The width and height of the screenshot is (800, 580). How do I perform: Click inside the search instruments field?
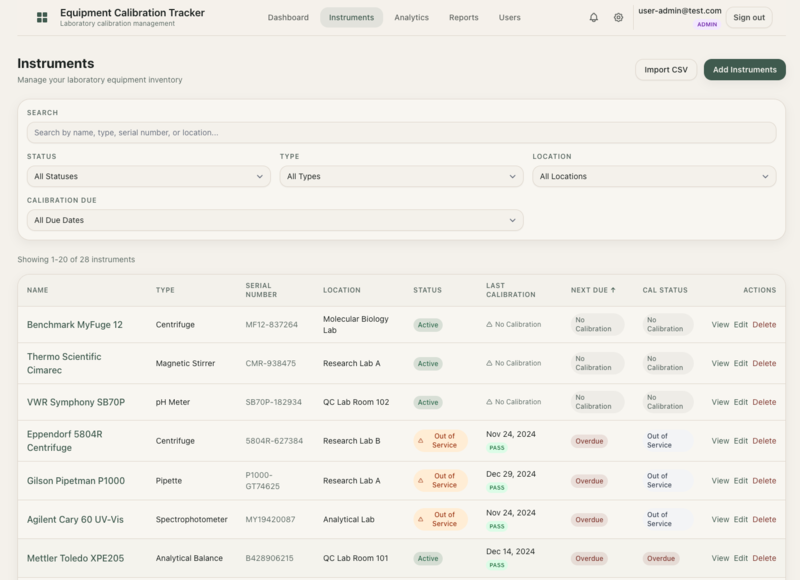click(x=400, y=131)
